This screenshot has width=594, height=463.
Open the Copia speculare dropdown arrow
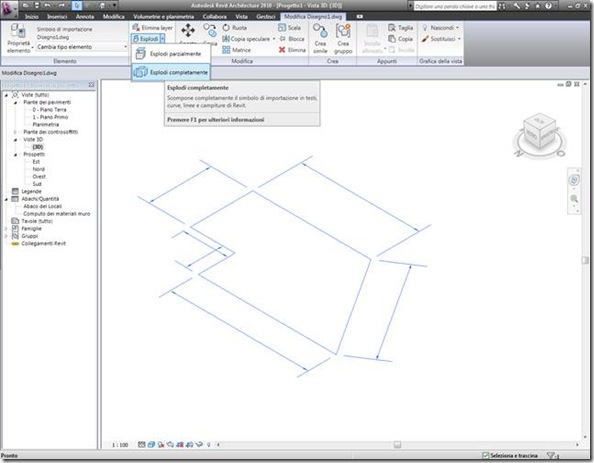pyautogui.click(x=274, y=39)
